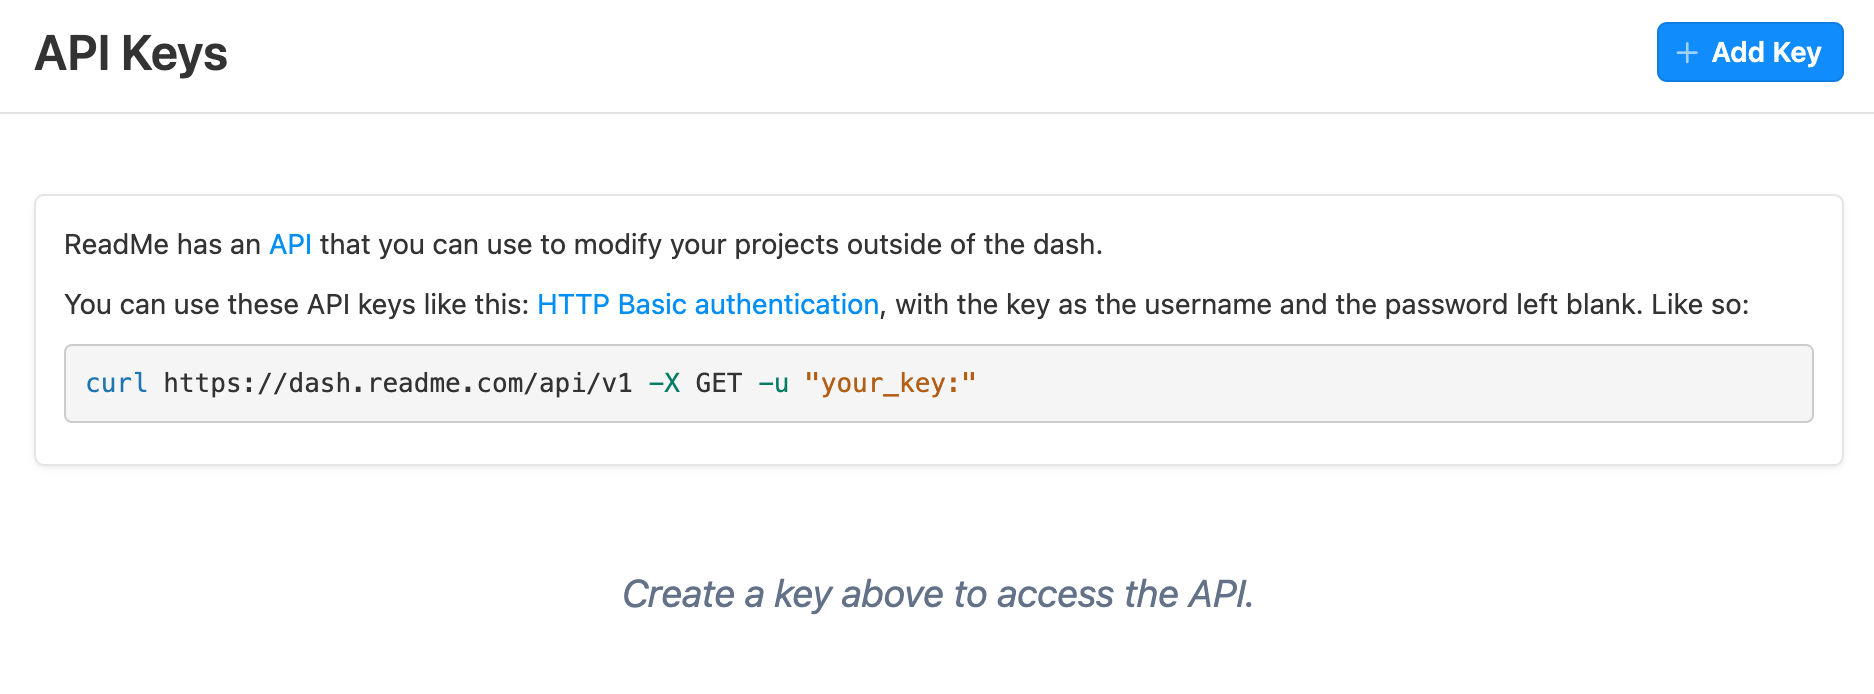Viewport: 1874px width, 694px height.
Task: Click the "ReadMe has an" intro text
Action: [162, 245]
